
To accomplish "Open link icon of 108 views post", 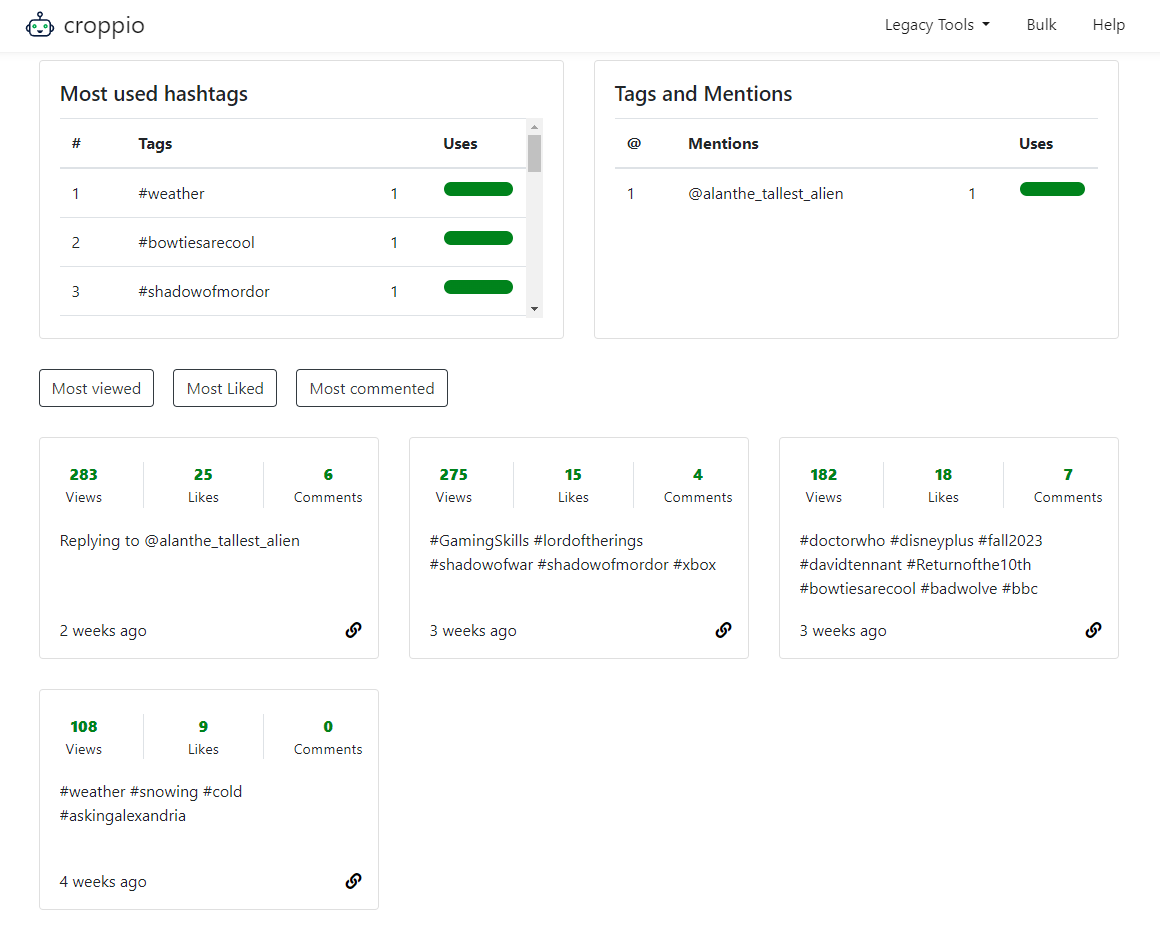I will pyautogui.click(x=354, y=881).
